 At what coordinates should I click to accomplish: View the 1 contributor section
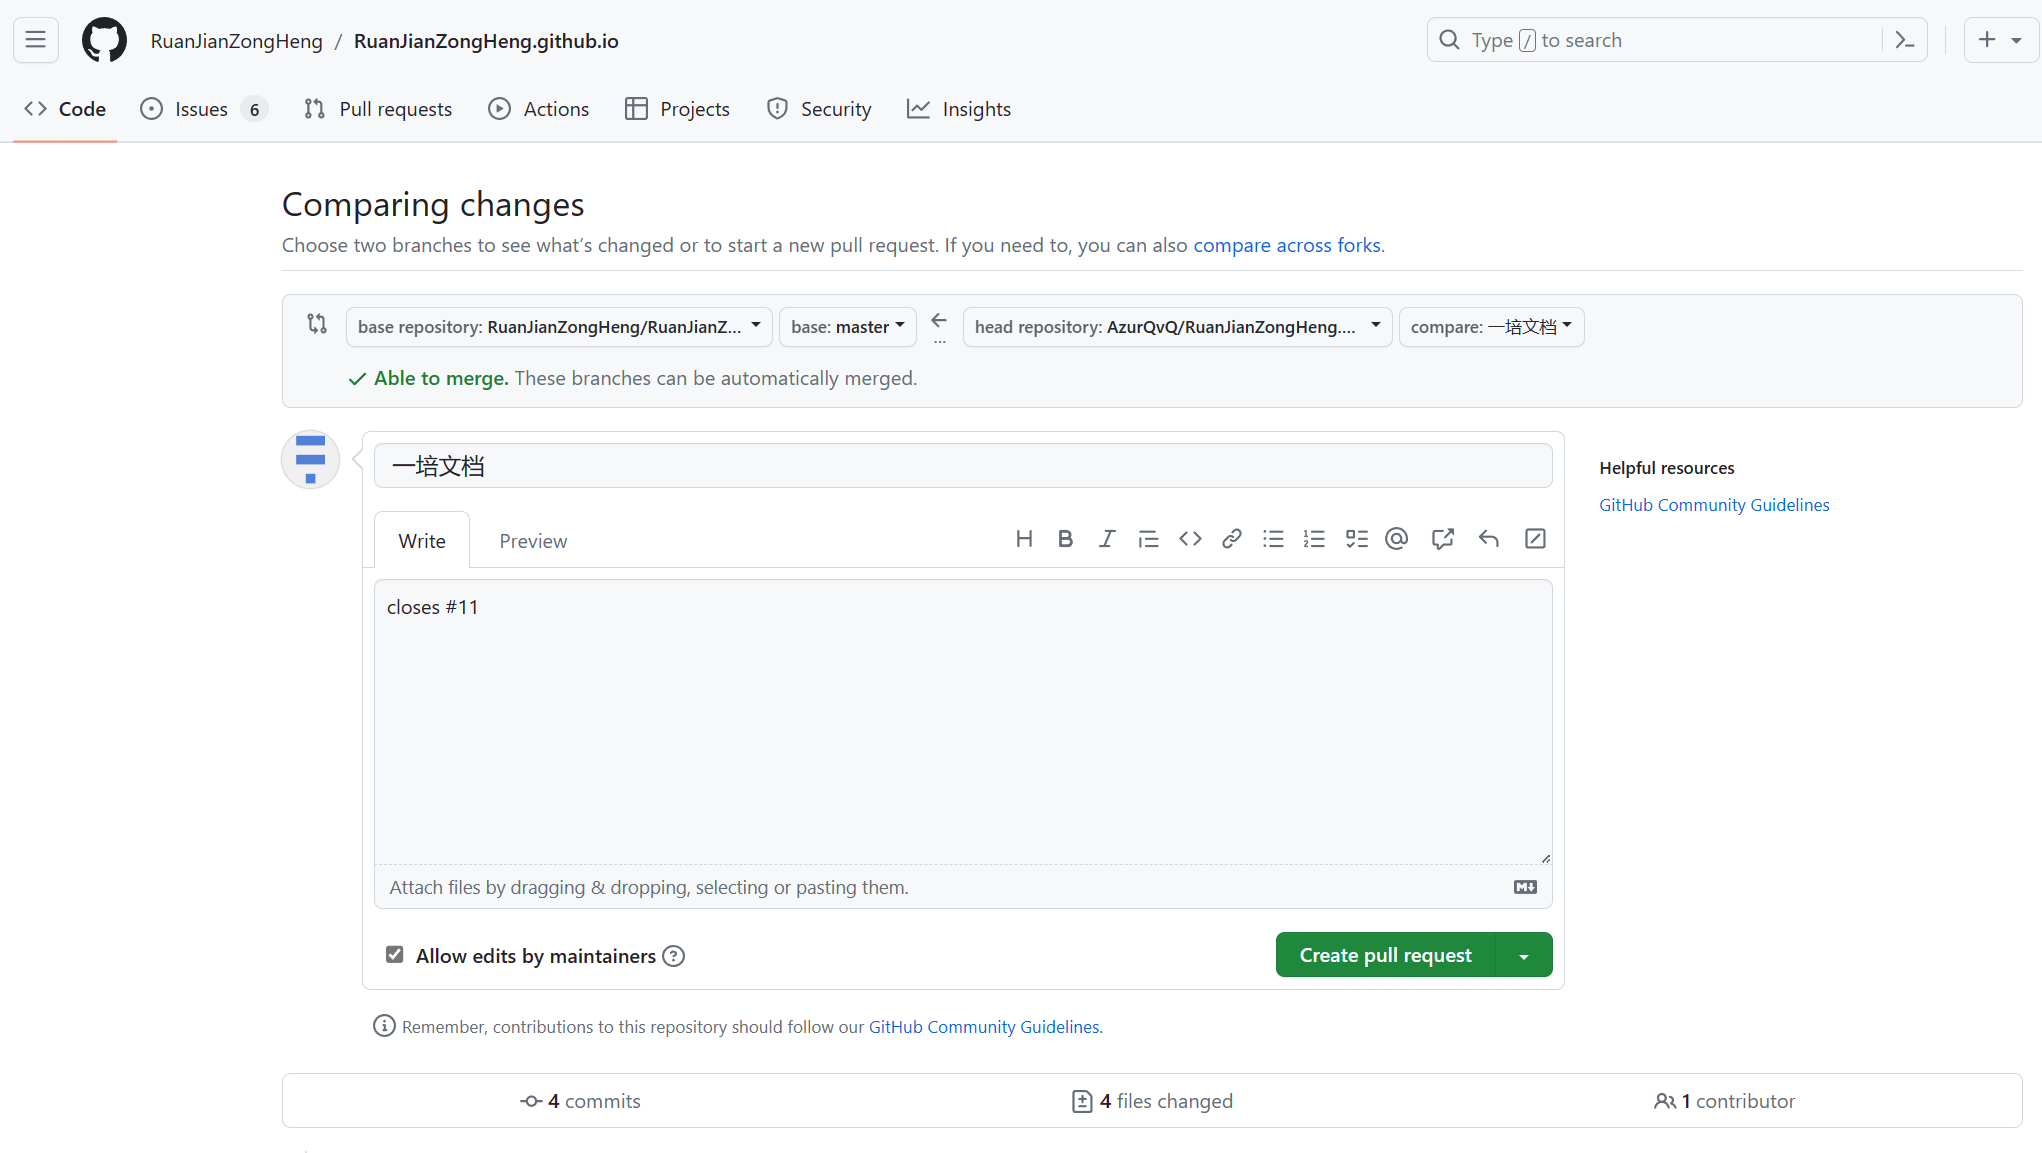click(1724, 1101)
